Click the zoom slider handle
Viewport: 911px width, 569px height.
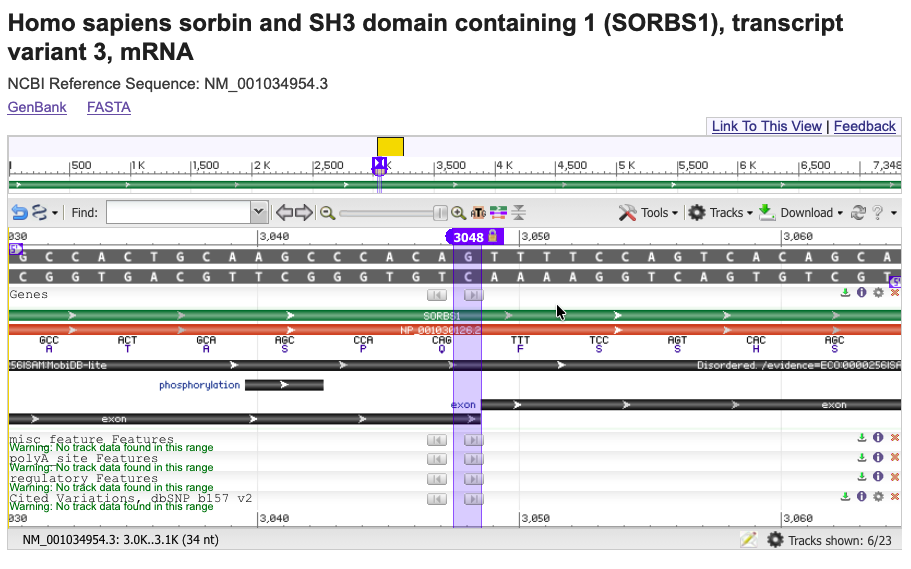(440, 213)
